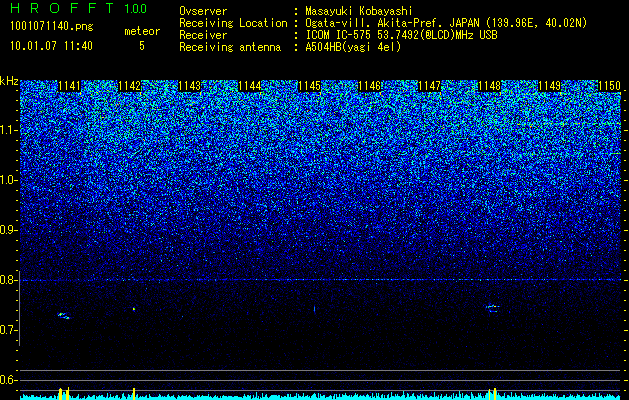Click the 1150 time marker
The height and width of the screenshot is (400, 629).
point(610,86)
